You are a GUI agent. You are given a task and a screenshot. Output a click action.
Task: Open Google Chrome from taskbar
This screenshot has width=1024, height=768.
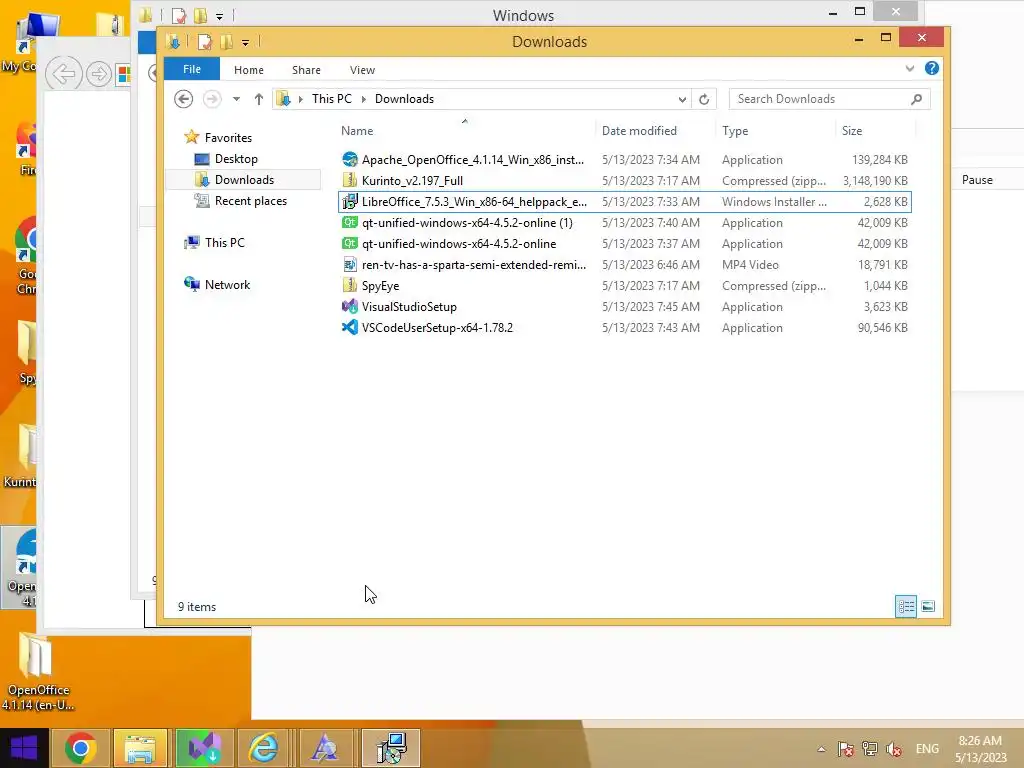[x=80, y=748]
